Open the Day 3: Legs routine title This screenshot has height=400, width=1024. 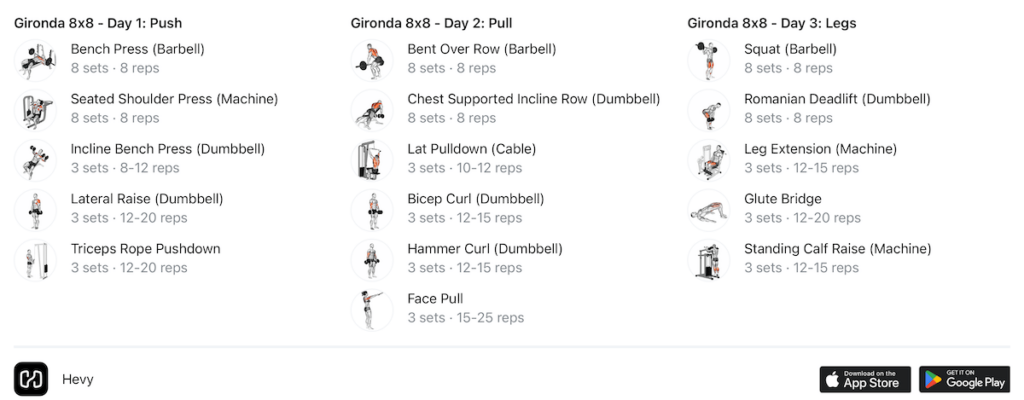click(772, 24)
